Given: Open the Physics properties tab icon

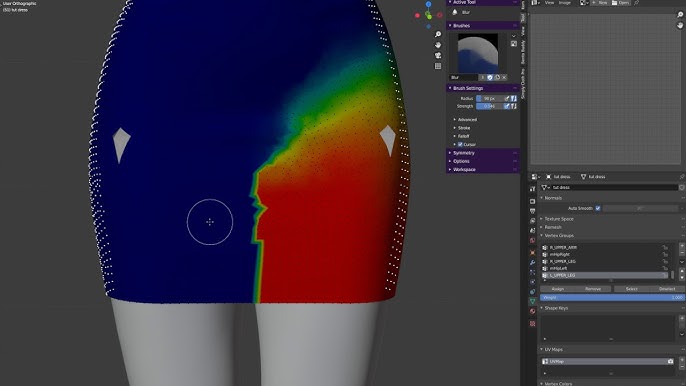Looking at the screenshot, I should pyautogui.click(x=532, y=282).
